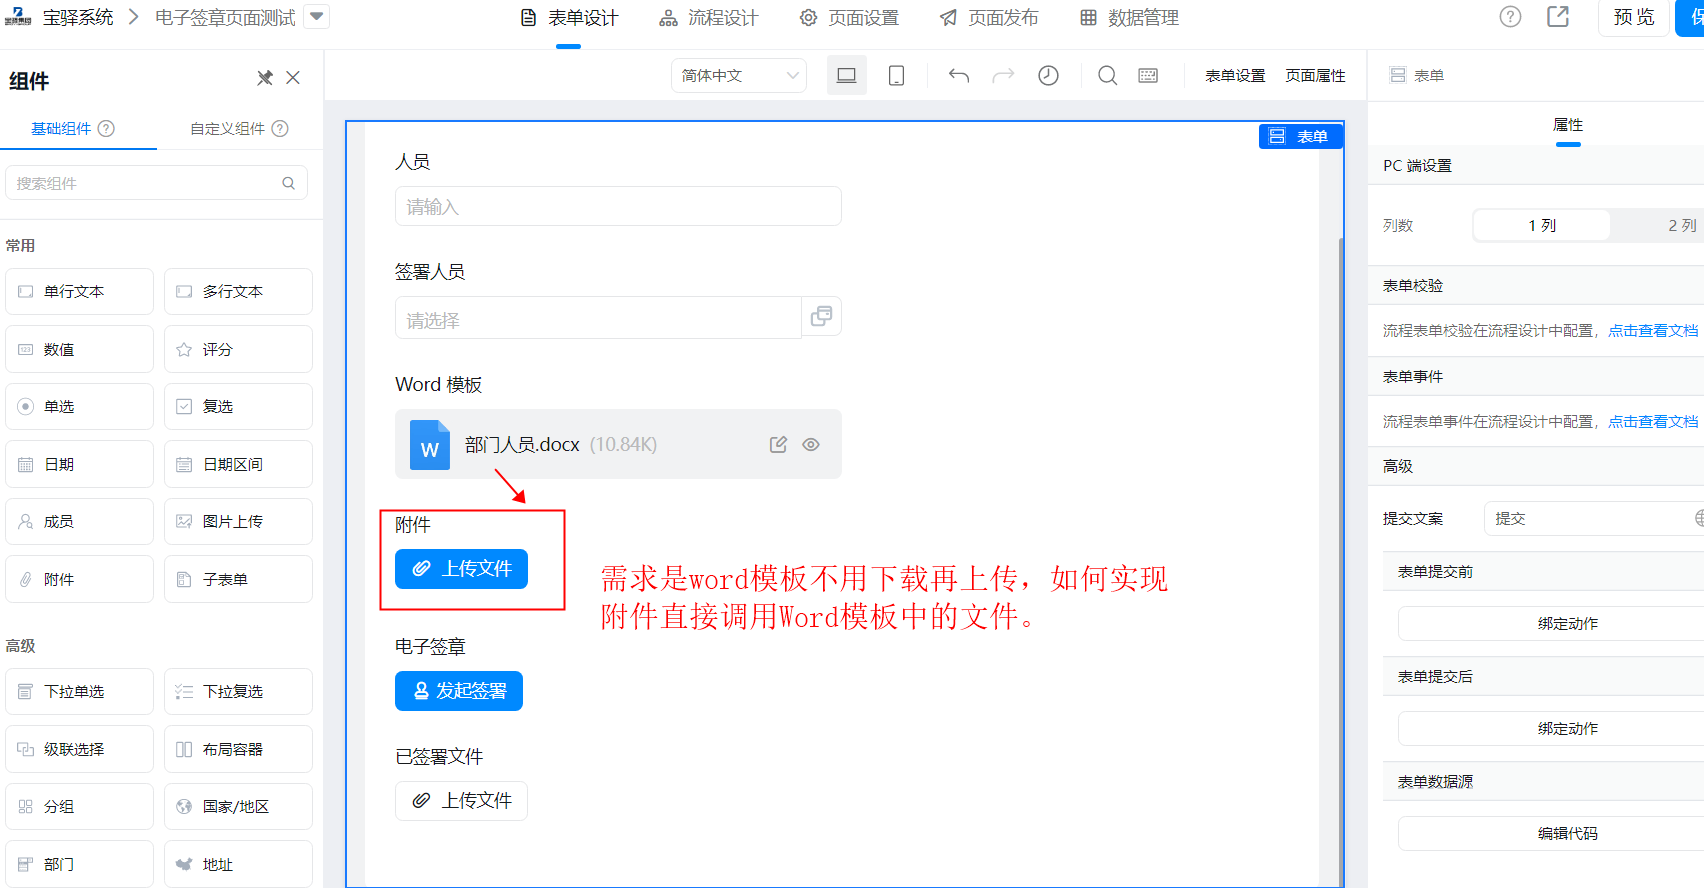This screenshot has width=1704, height=888.
Task: Open member picker for 签署人员
Action: [821, 316]
